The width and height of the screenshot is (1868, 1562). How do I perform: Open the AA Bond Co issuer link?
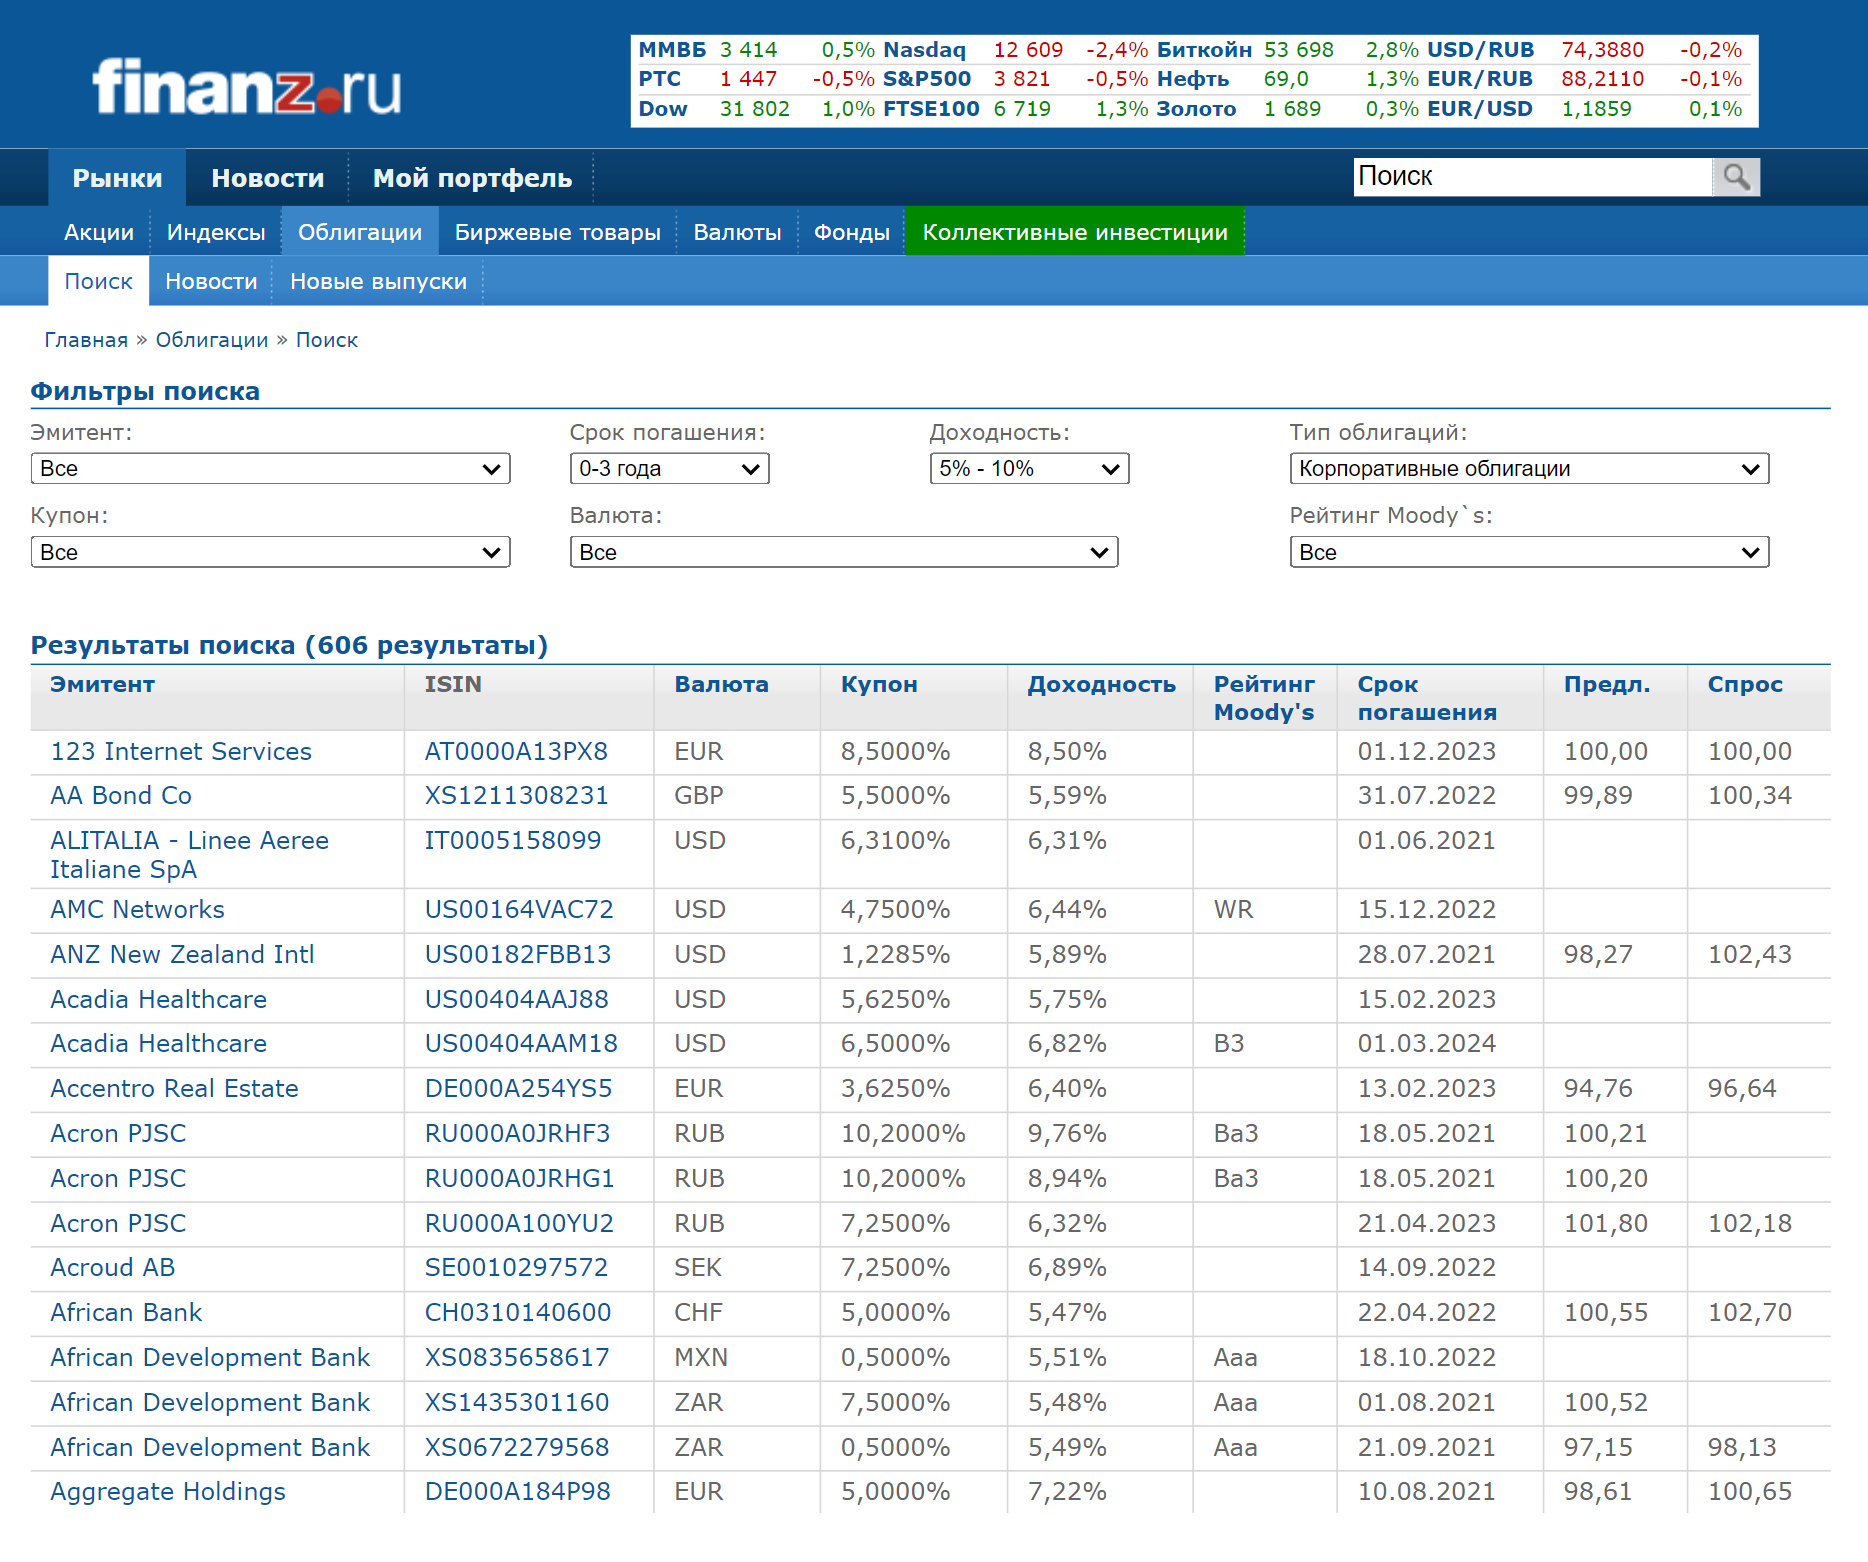click(121, 795)
